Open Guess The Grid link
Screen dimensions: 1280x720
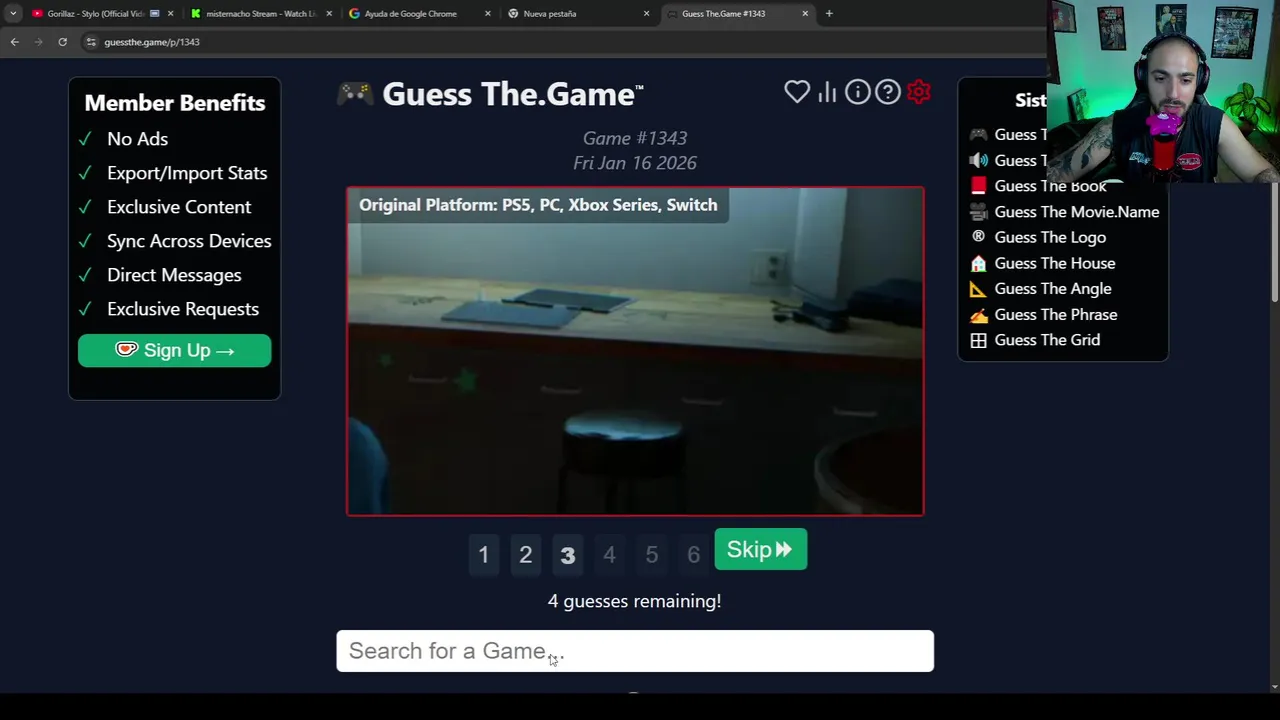1047,340
